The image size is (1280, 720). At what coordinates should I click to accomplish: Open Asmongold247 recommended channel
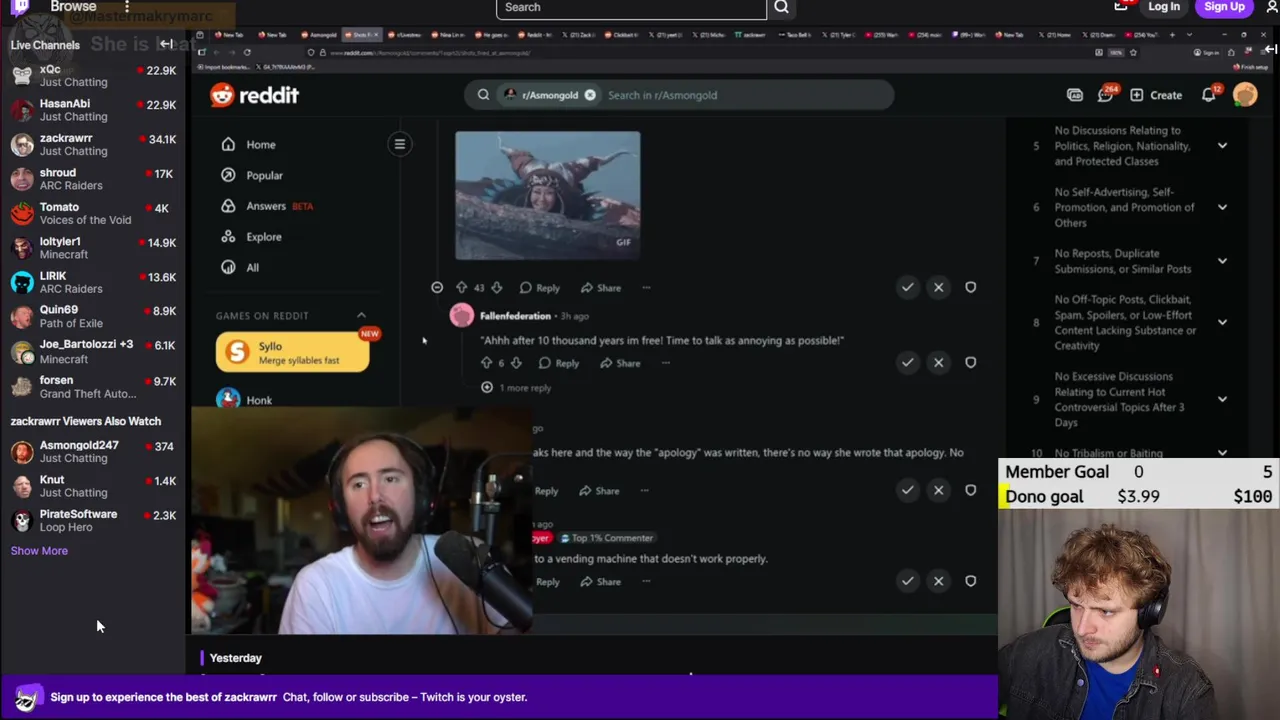click(x=92, y=452)
